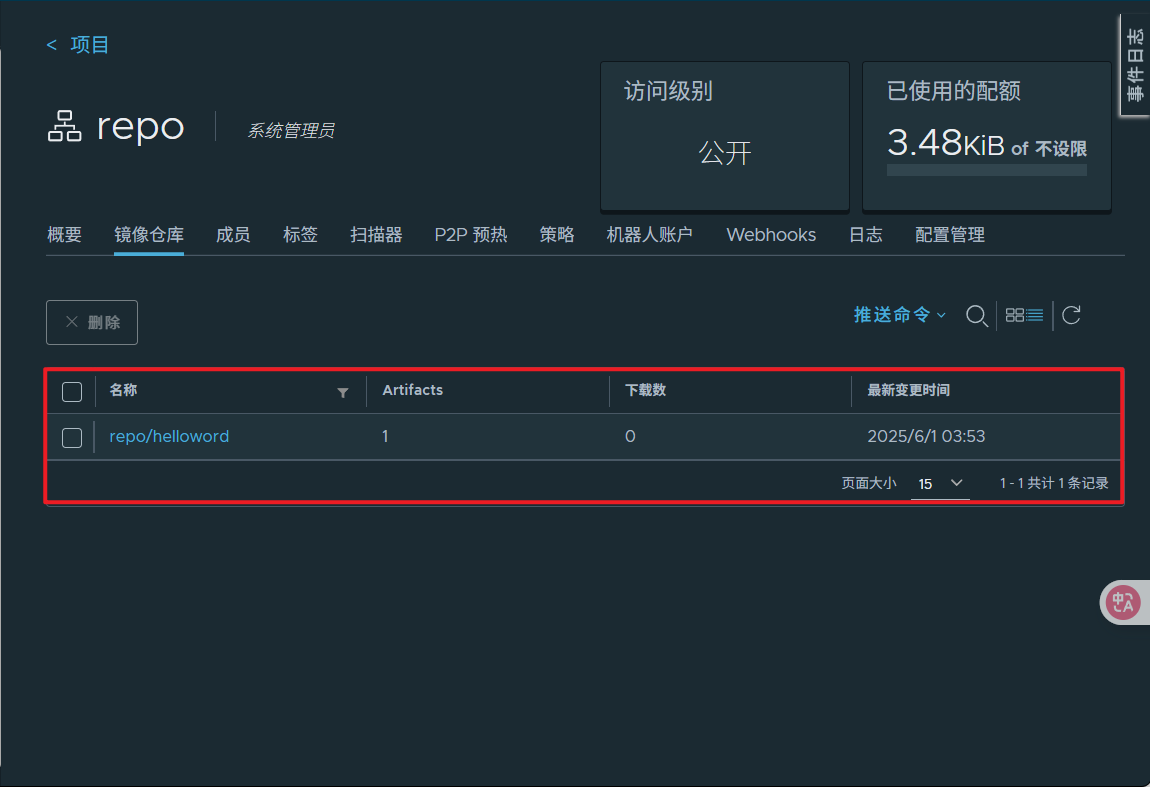Image resolution: width=1150 pixels, height=787 pixels.
Task: Switch to list view icon
Action: point(1035,316)
